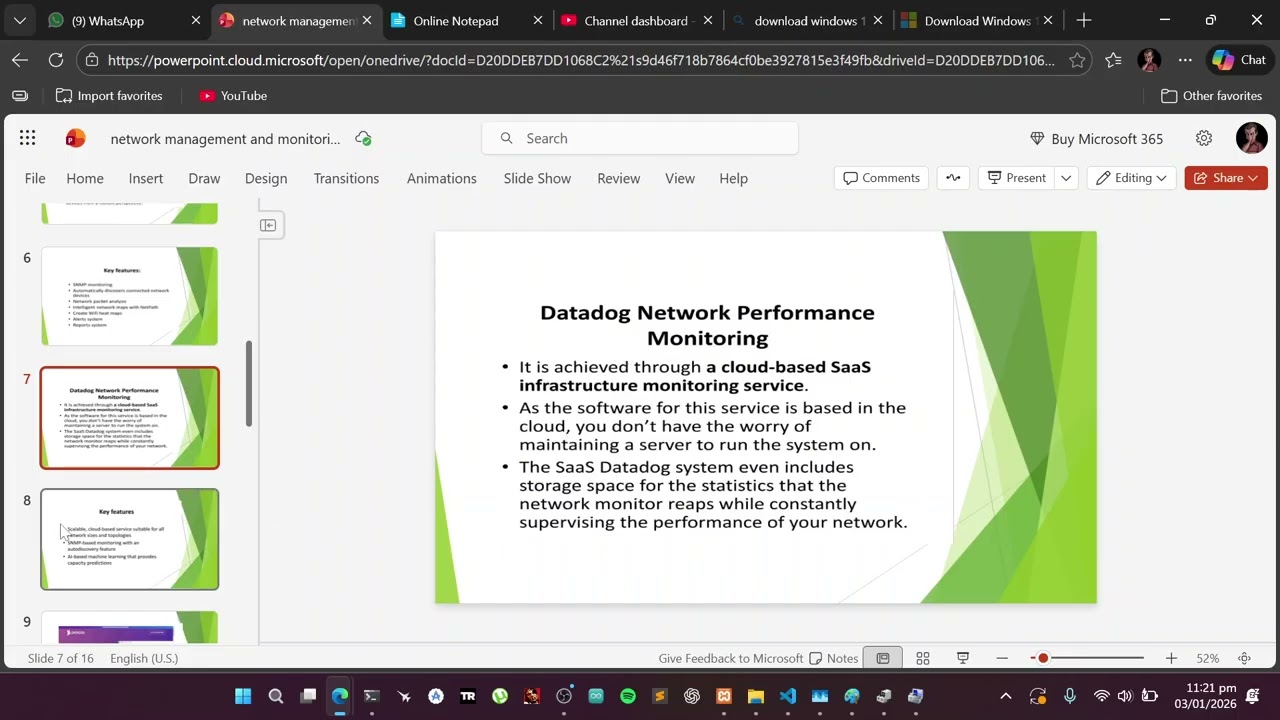The image size is (1280, 720).
Task: Click the Share button
Action: [1226, 178]
